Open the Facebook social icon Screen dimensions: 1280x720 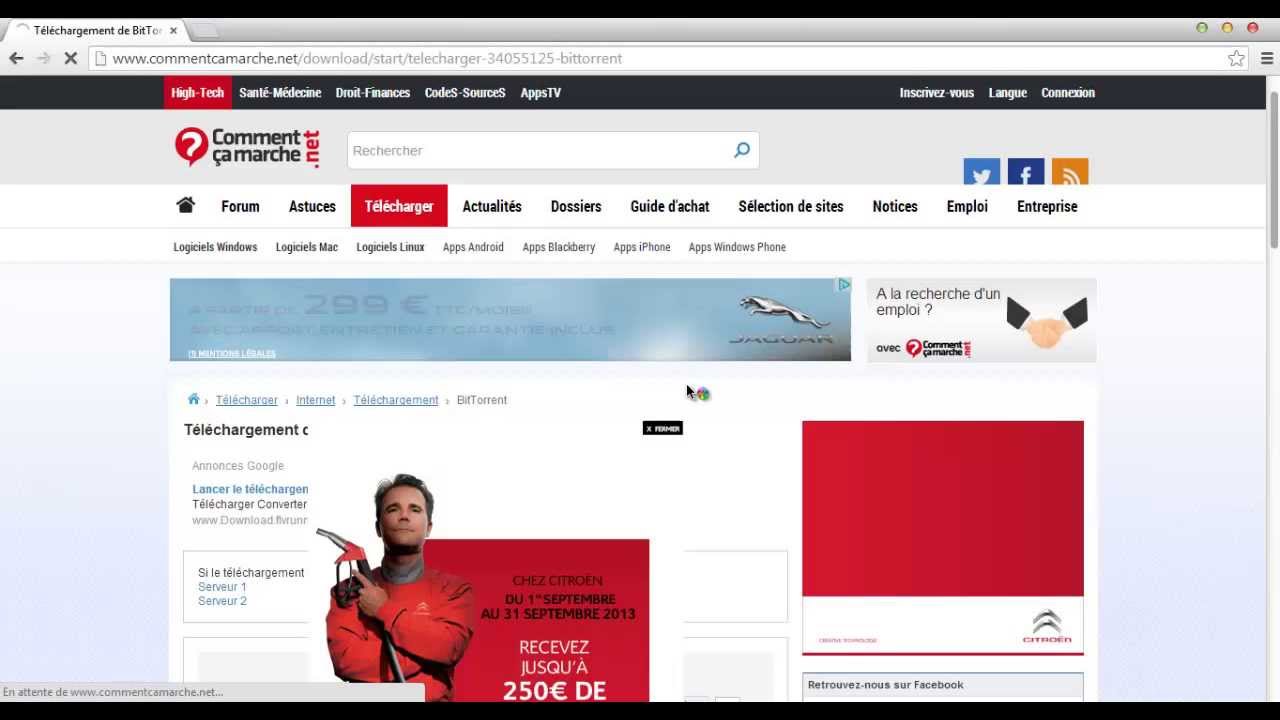[x=1025, y=172]
